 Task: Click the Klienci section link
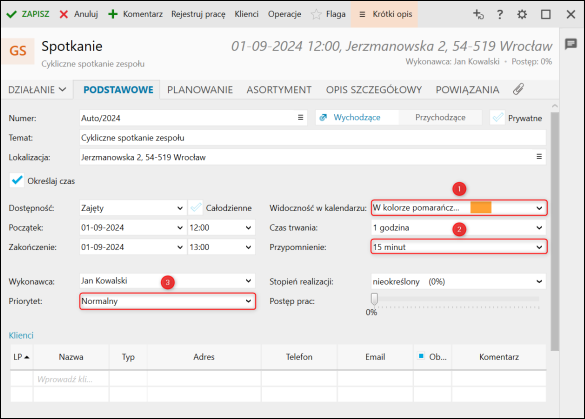(x=21, y=335)
